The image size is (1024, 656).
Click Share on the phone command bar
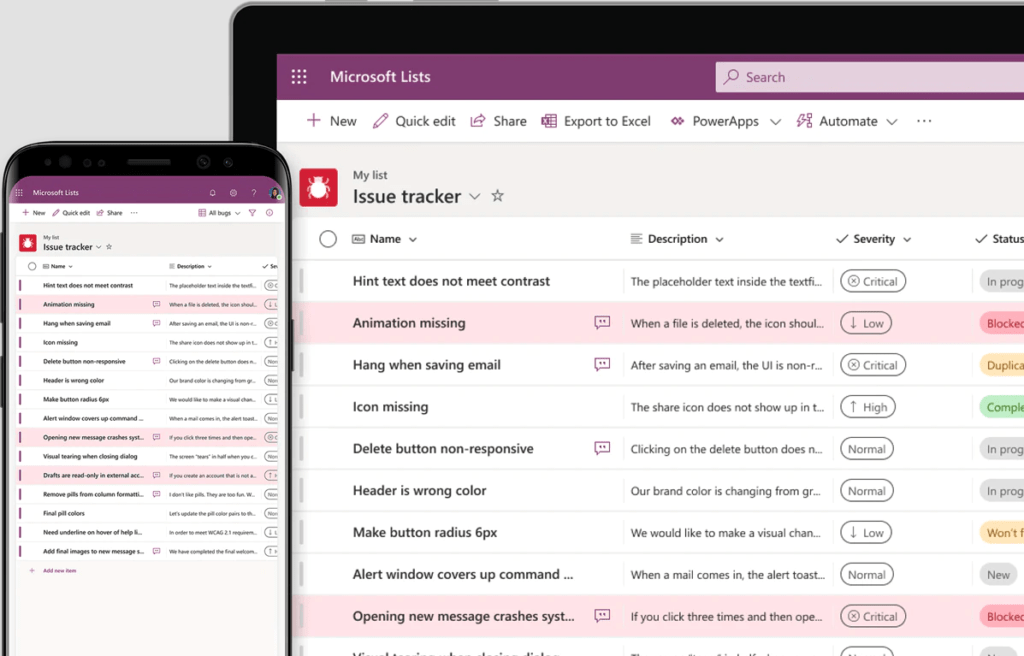click(109, 212)
